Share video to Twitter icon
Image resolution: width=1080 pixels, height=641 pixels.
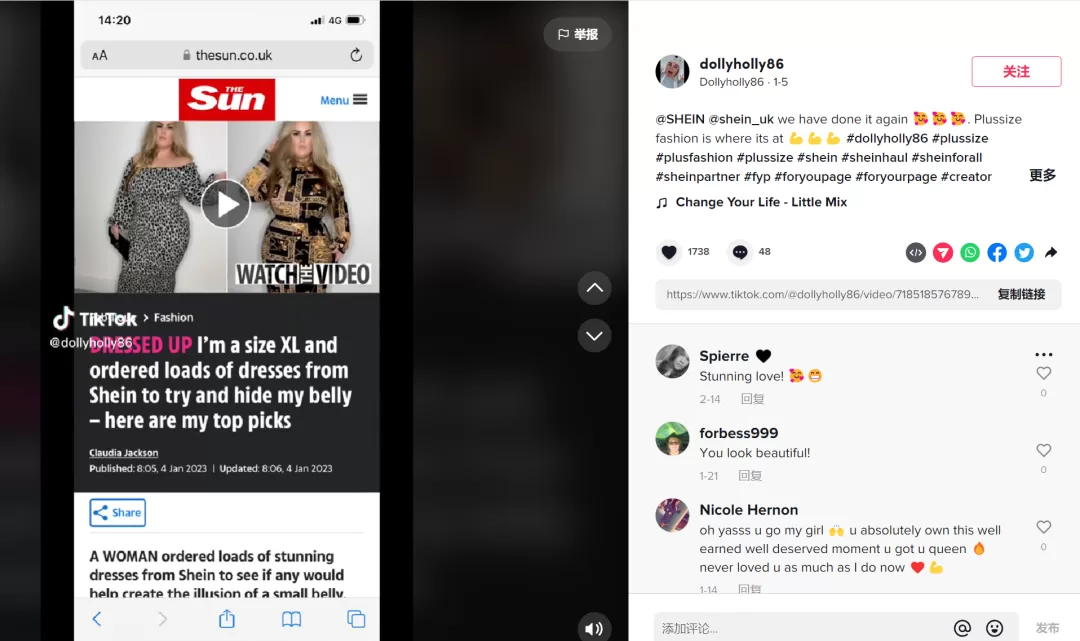(1024, 253)
